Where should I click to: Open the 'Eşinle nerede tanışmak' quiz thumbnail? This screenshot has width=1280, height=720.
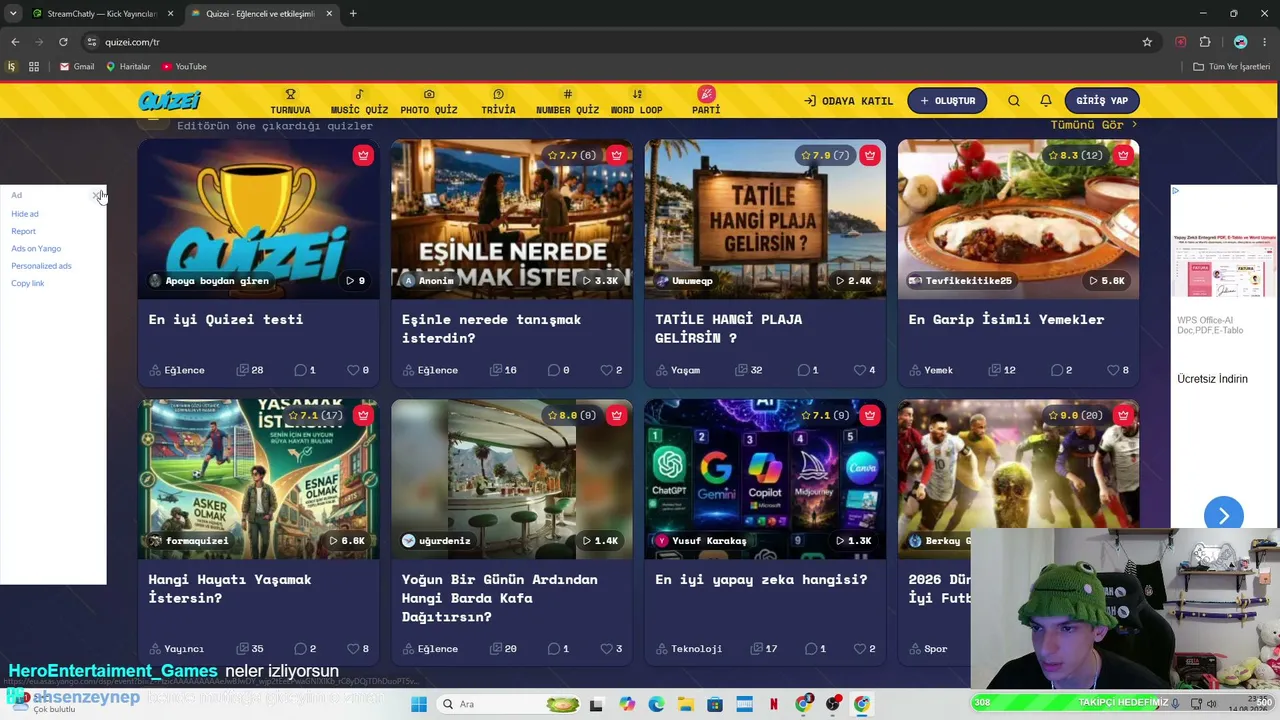coord(512,219)
